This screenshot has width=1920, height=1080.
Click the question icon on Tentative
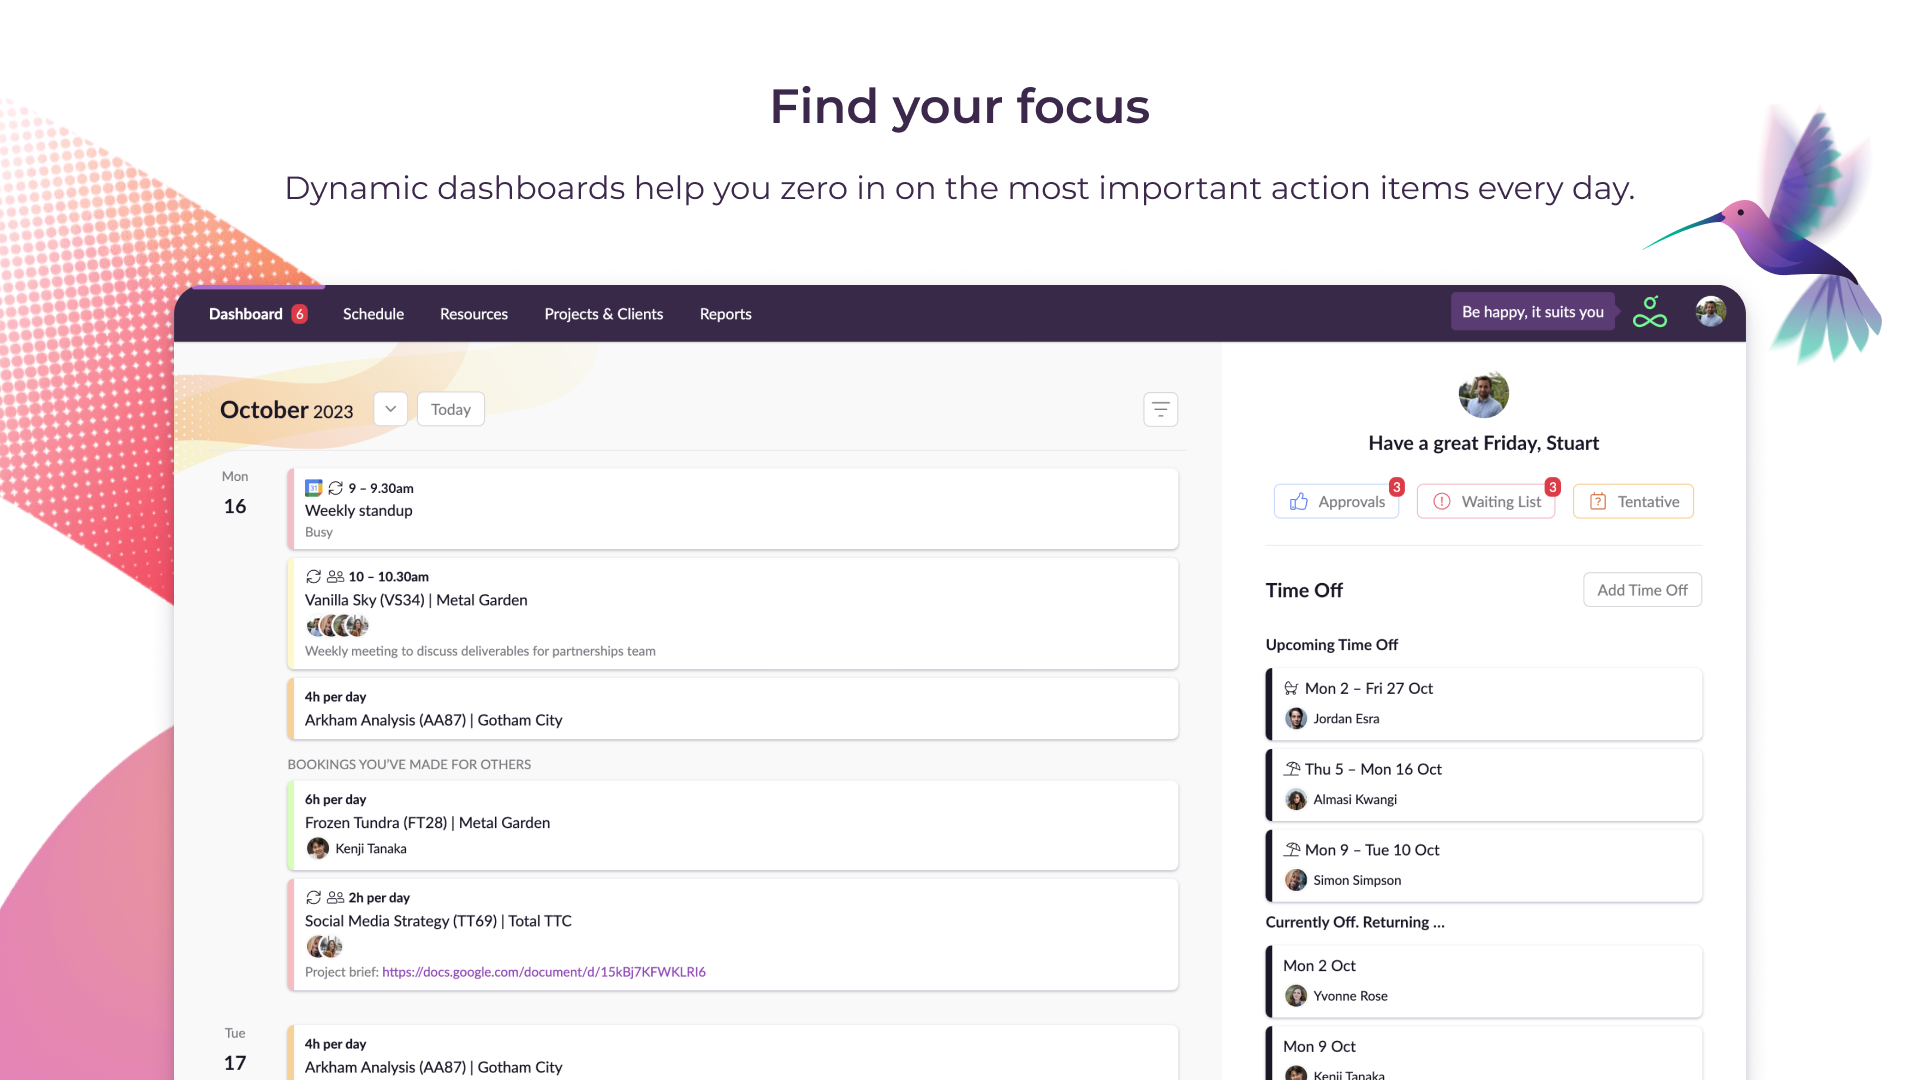(1597, 502)
